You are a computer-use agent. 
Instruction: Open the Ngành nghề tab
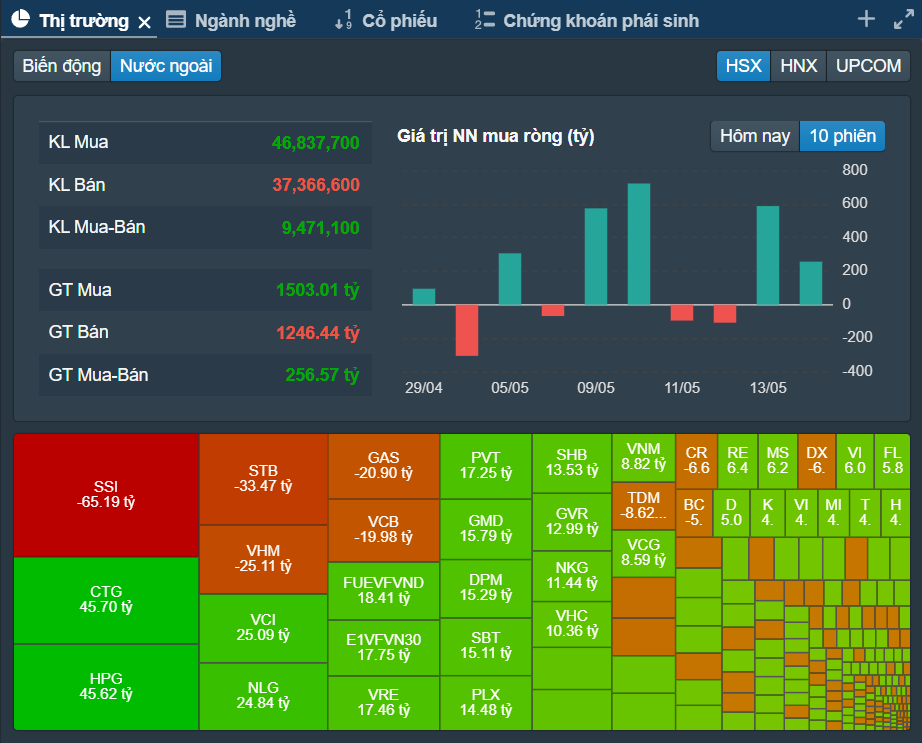[x=245, y=20]
